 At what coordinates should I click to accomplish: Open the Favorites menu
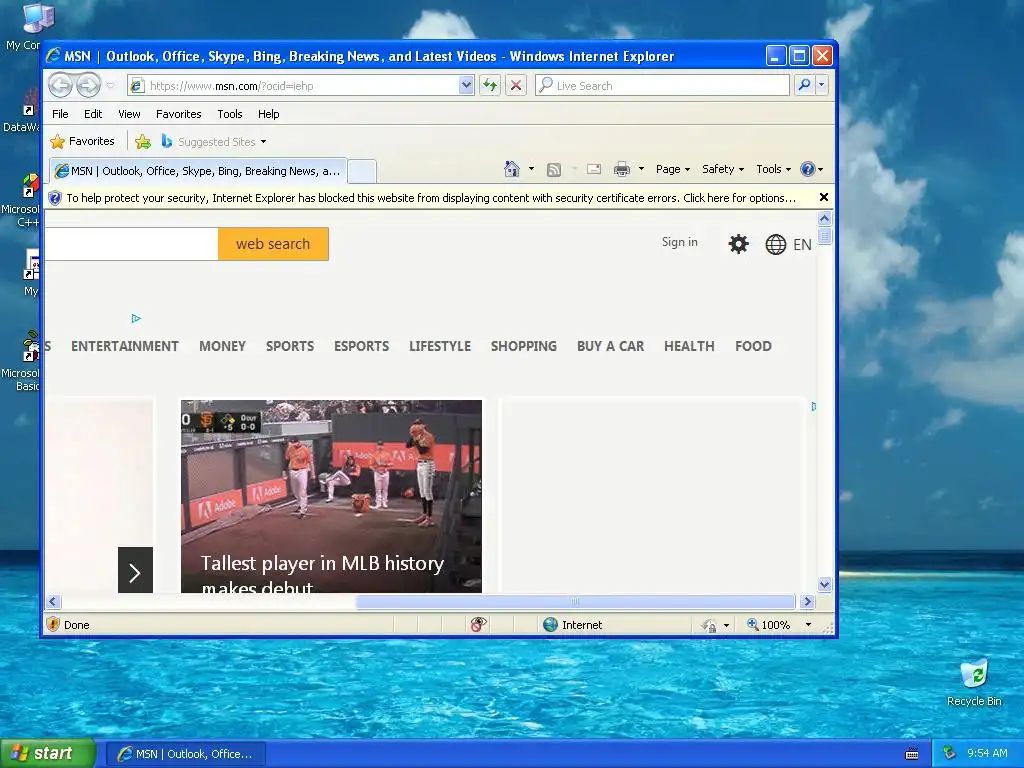[178, 114]
